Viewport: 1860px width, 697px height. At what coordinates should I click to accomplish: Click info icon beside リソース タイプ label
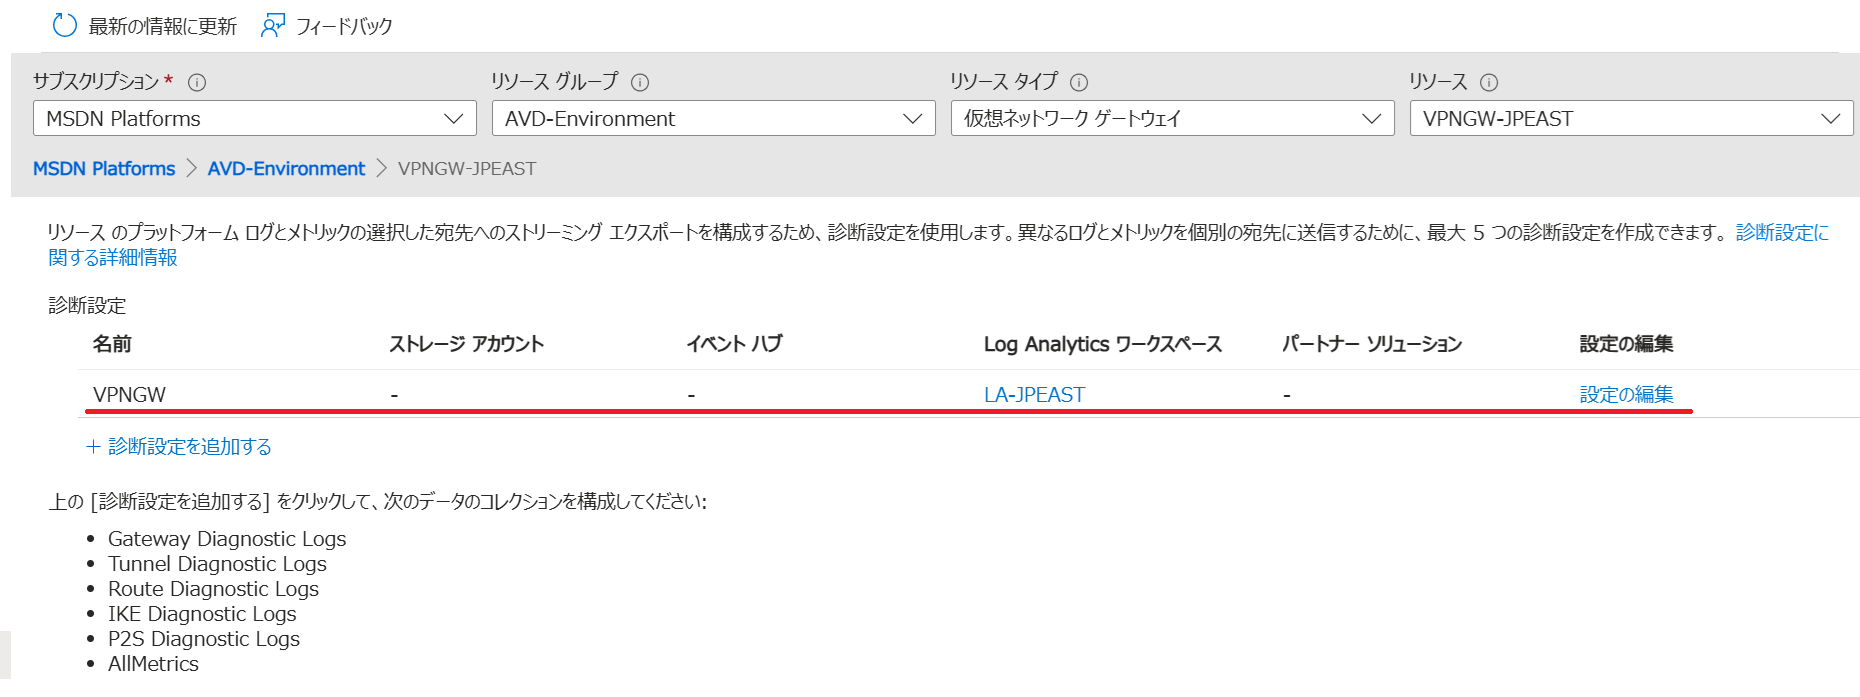coord(1079,82)
